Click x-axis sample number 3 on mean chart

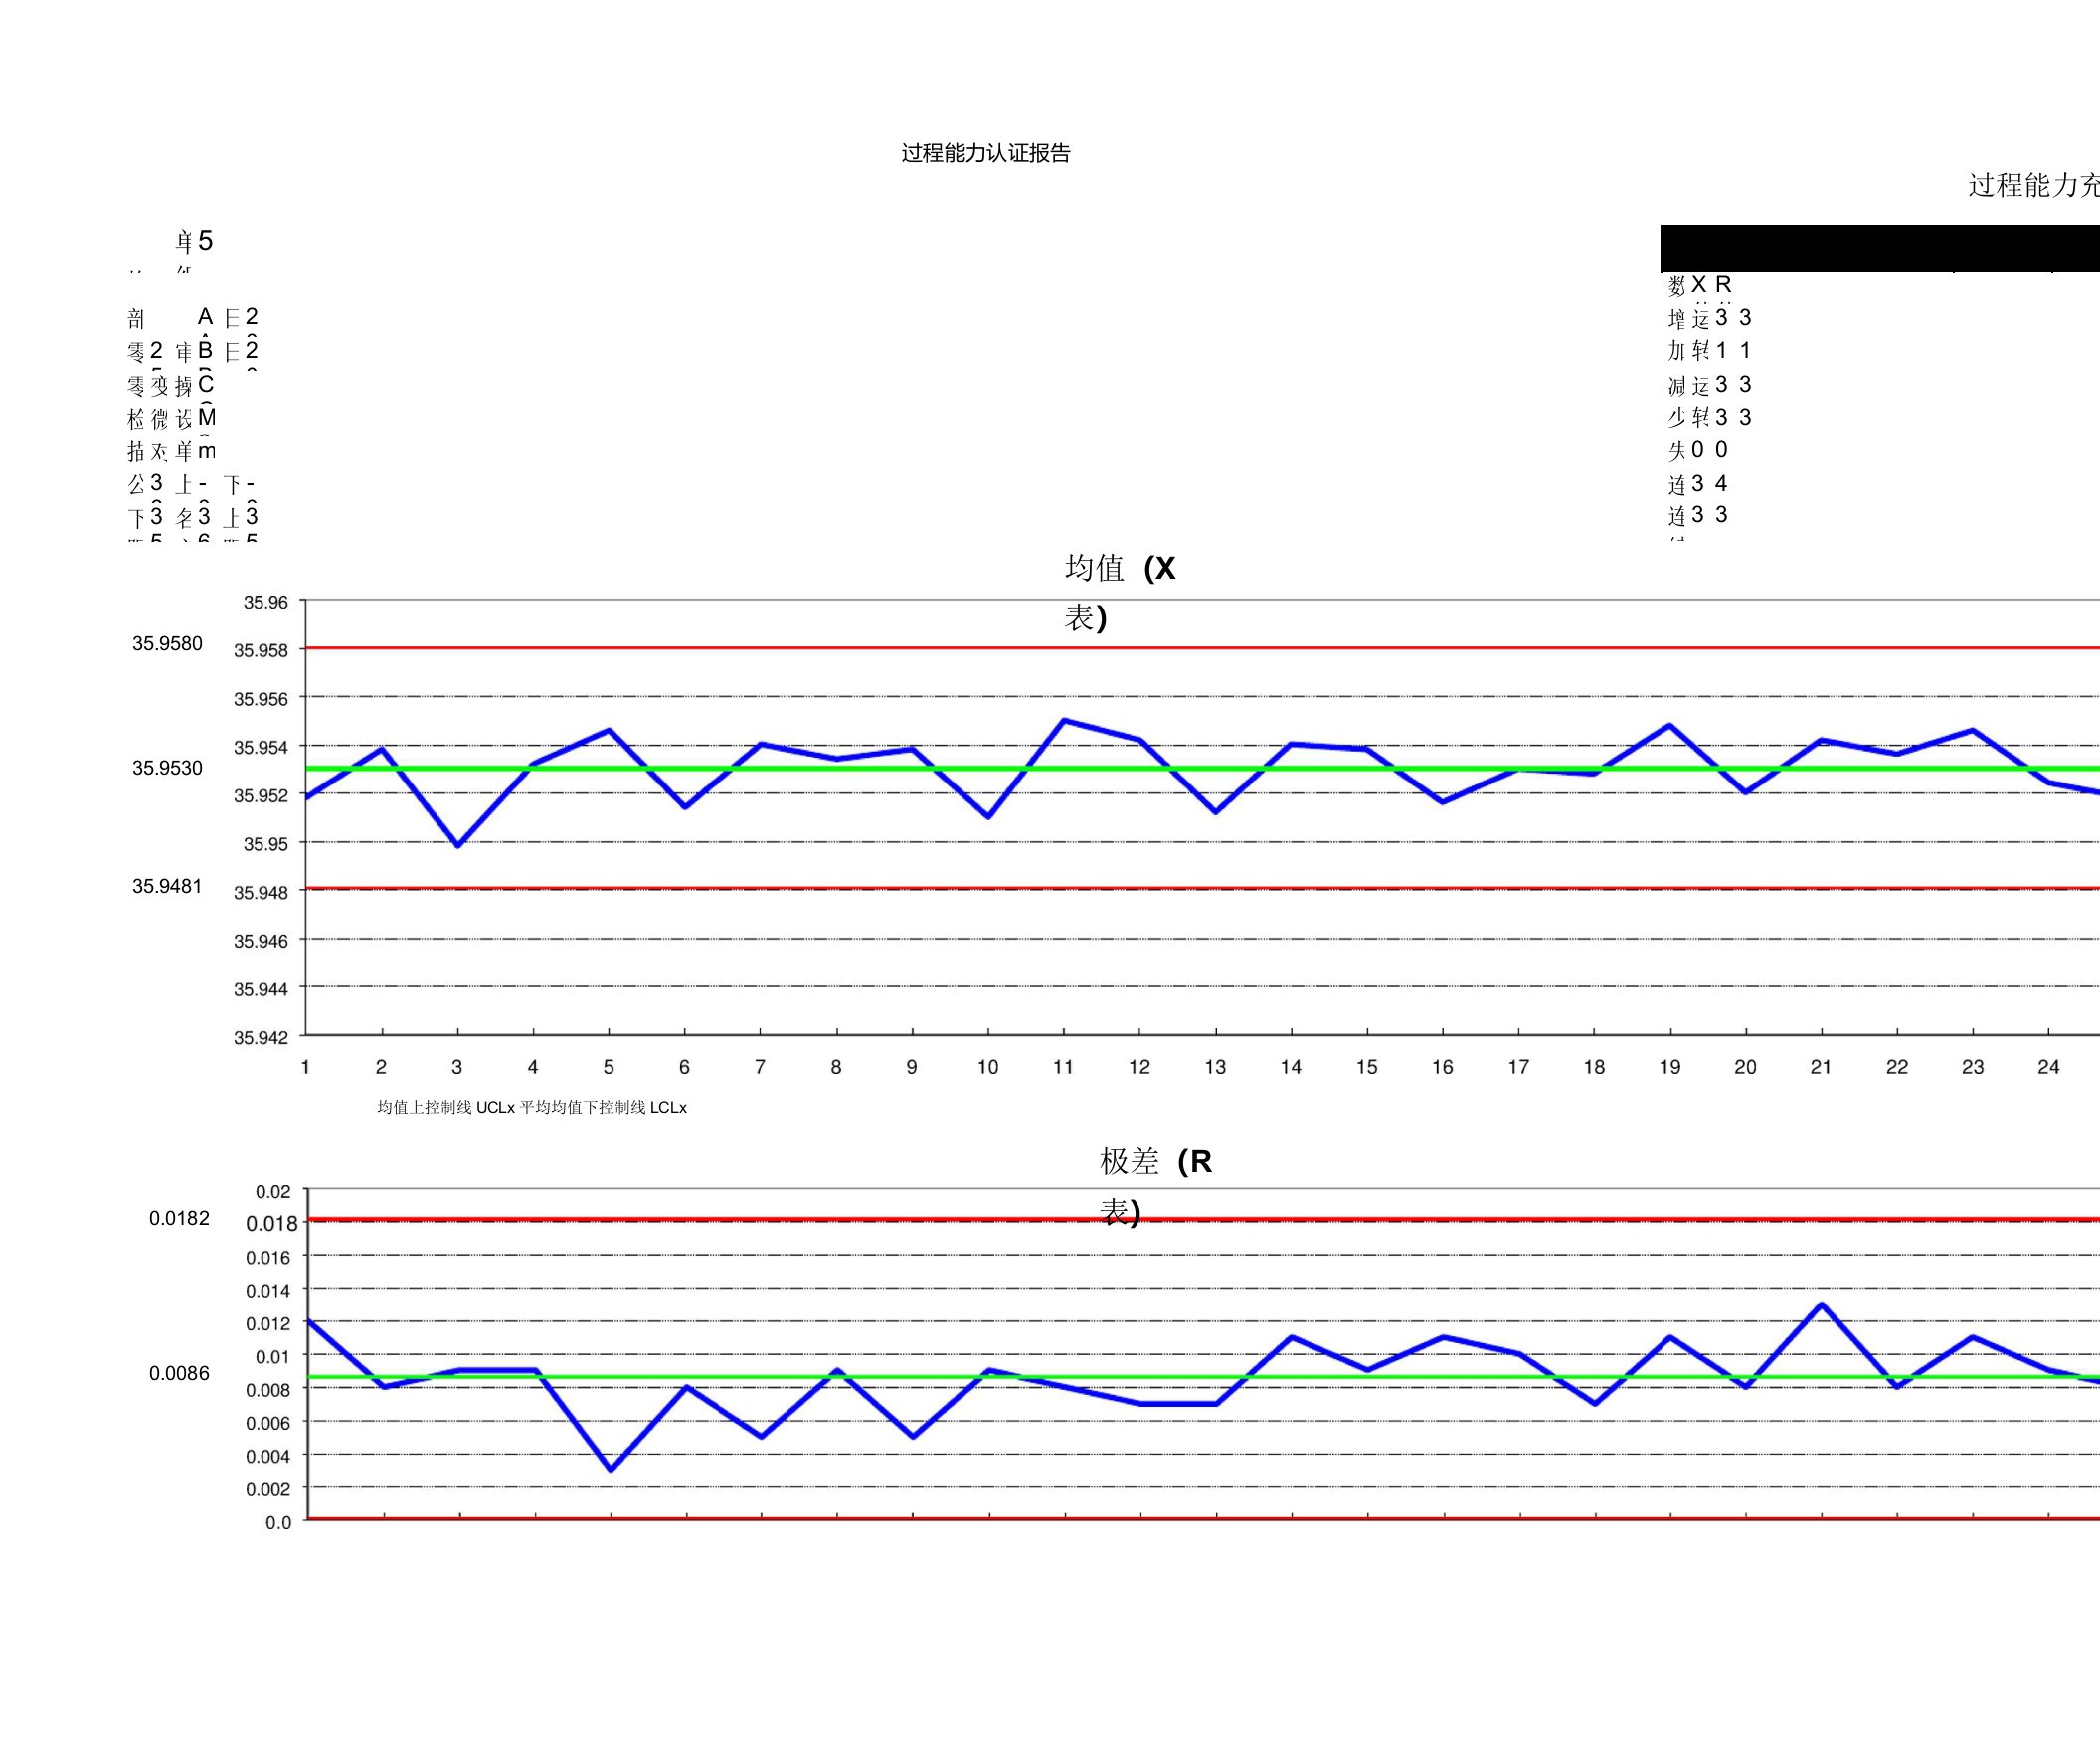click(x=457, y=1067)
